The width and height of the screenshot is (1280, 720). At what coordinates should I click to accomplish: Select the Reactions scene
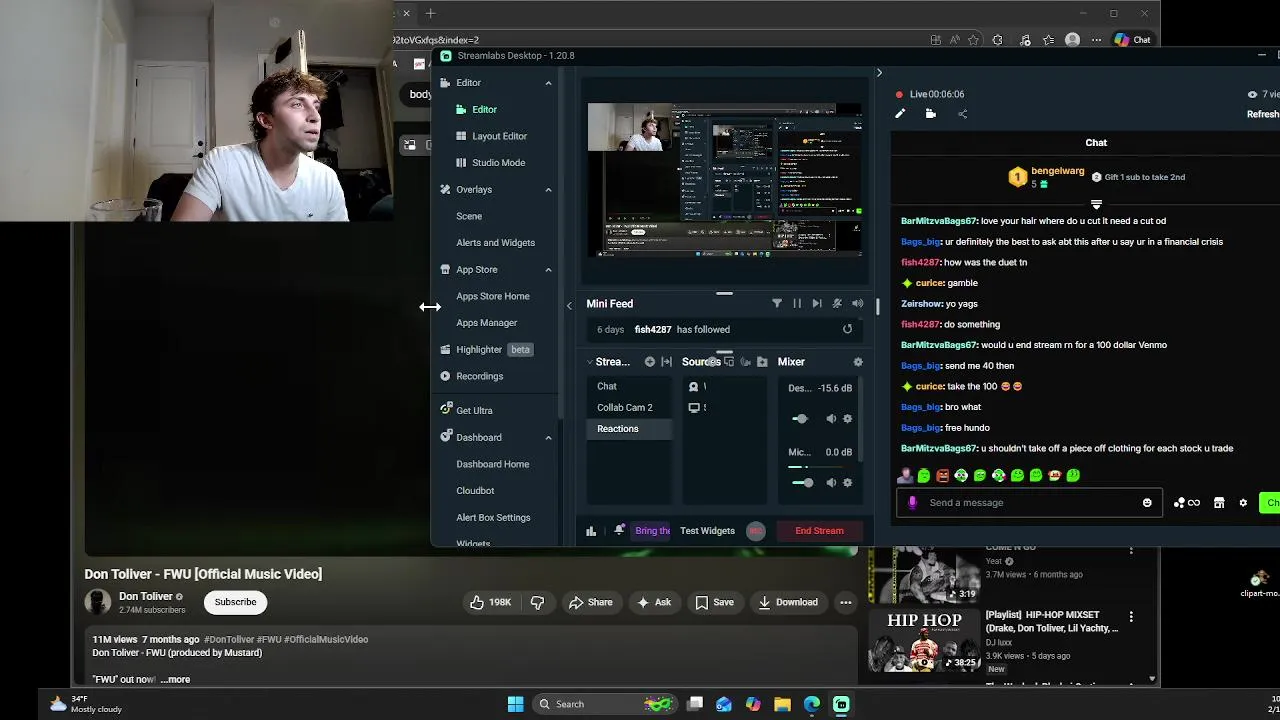630,429
